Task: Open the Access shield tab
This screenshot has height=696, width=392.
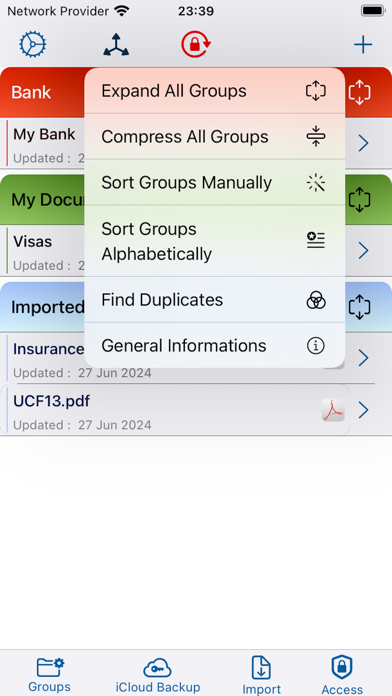Action: [342, 676]
